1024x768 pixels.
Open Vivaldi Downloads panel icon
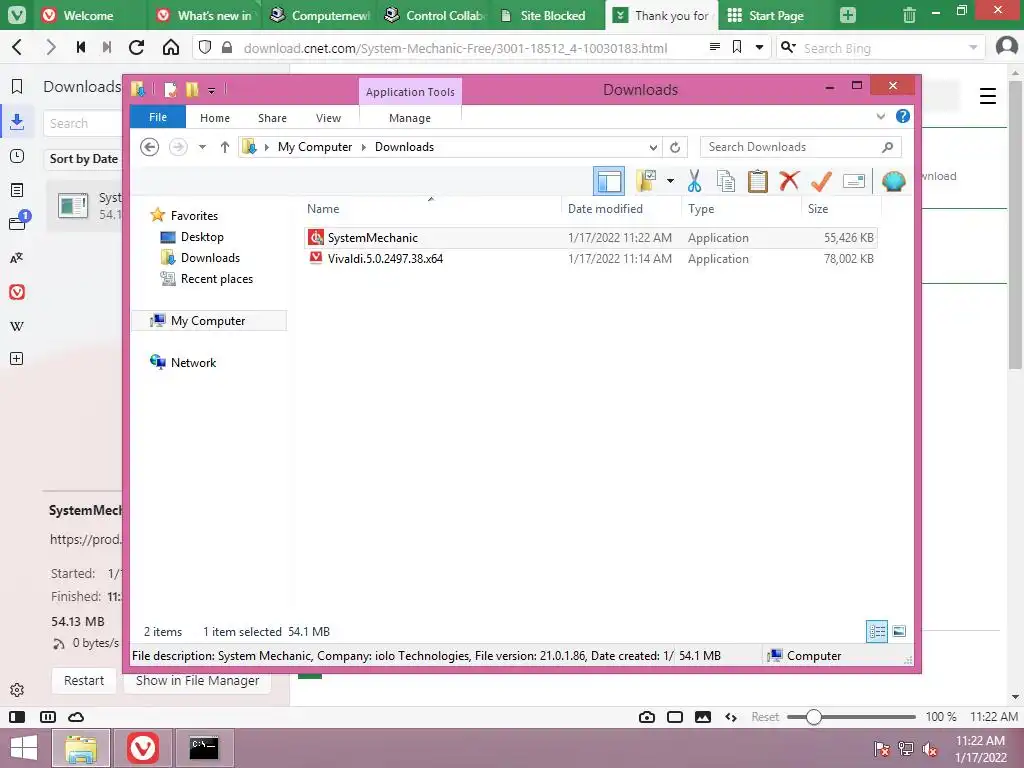click(17, 121)
